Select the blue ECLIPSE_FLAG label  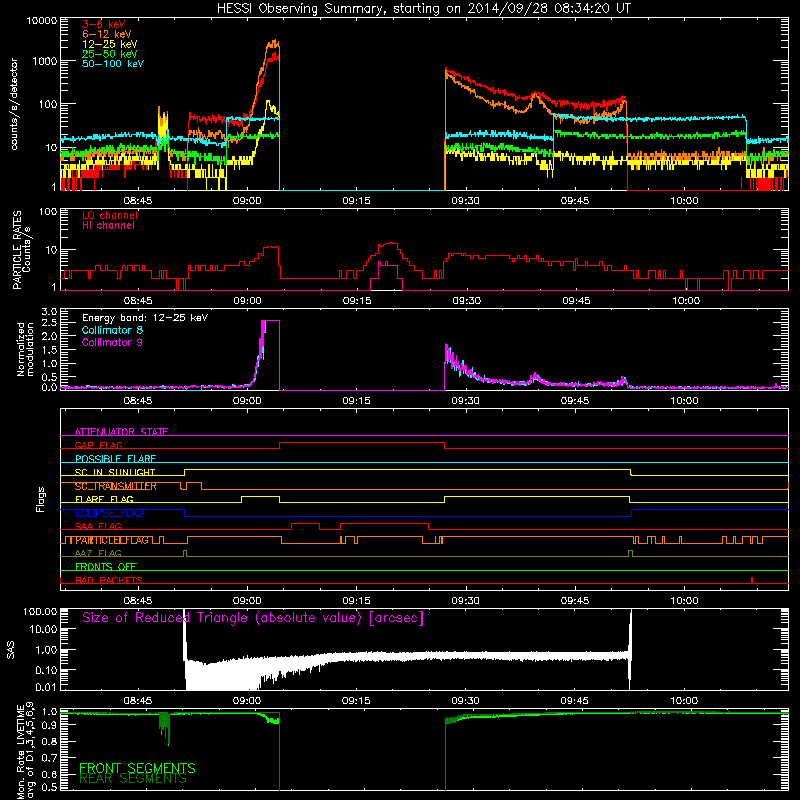[x=109, y=513]
